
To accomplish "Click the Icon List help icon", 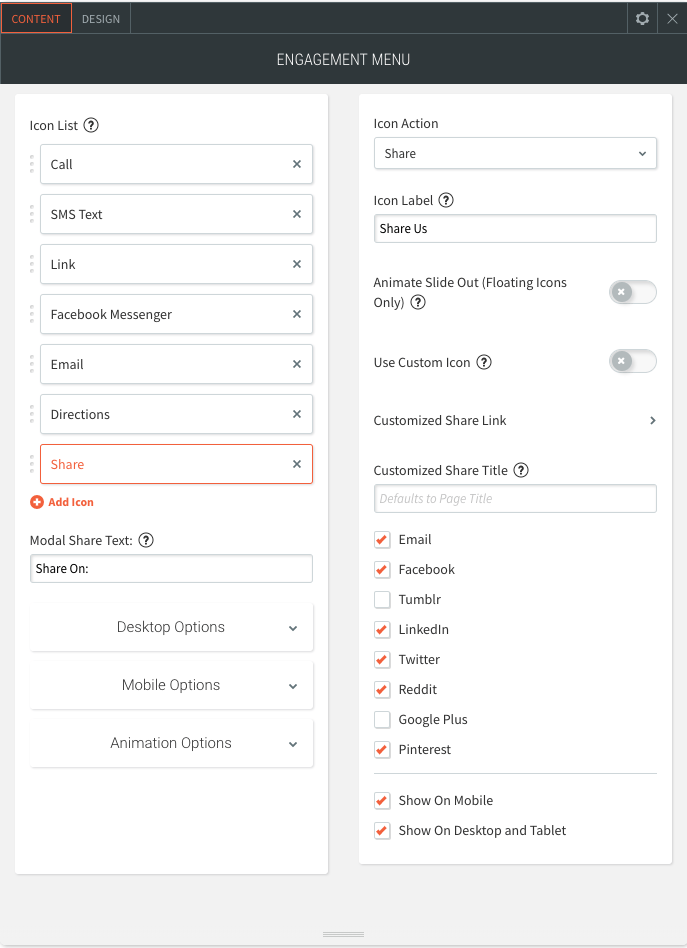I will pyautogui.click(x=91, y=125).
